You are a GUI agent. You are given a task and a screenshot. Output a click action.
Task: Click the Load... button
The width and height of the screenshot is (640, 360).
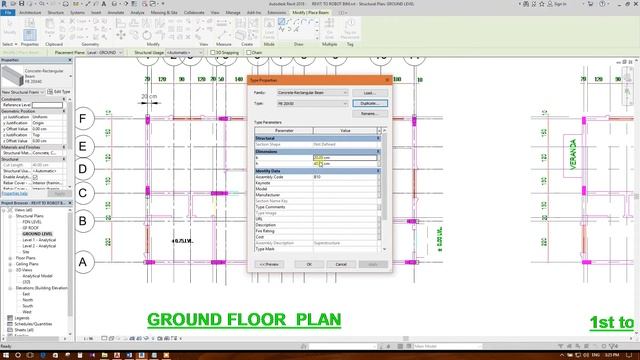click(x=370, y=93)
